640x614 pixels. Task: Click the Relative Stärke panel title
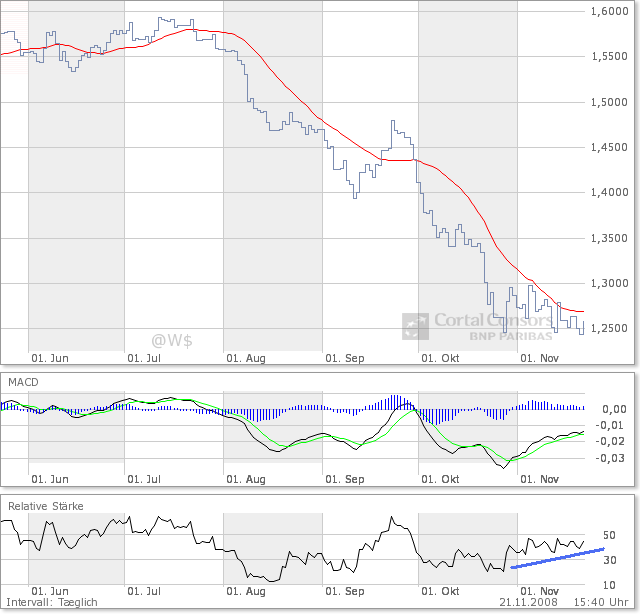click(x=46, y=507)
